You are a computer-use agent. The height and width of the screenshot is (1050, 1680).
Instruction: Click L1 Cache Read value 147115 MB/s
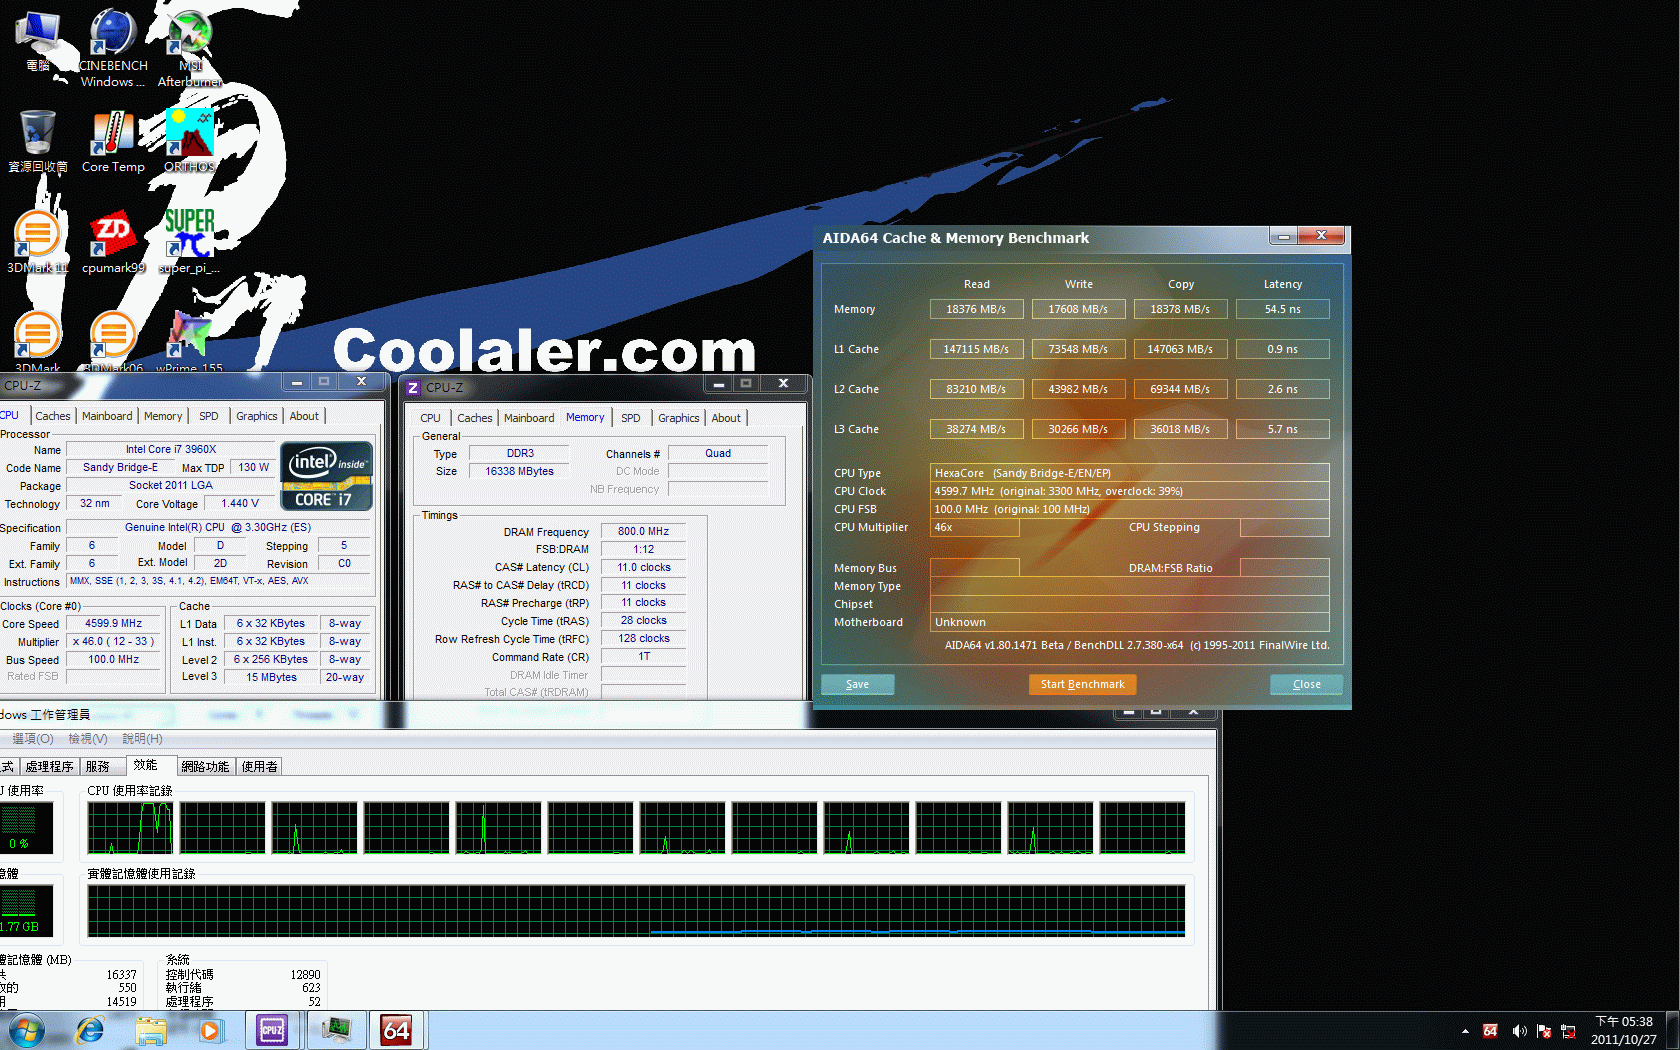click(x=976, y=349)
